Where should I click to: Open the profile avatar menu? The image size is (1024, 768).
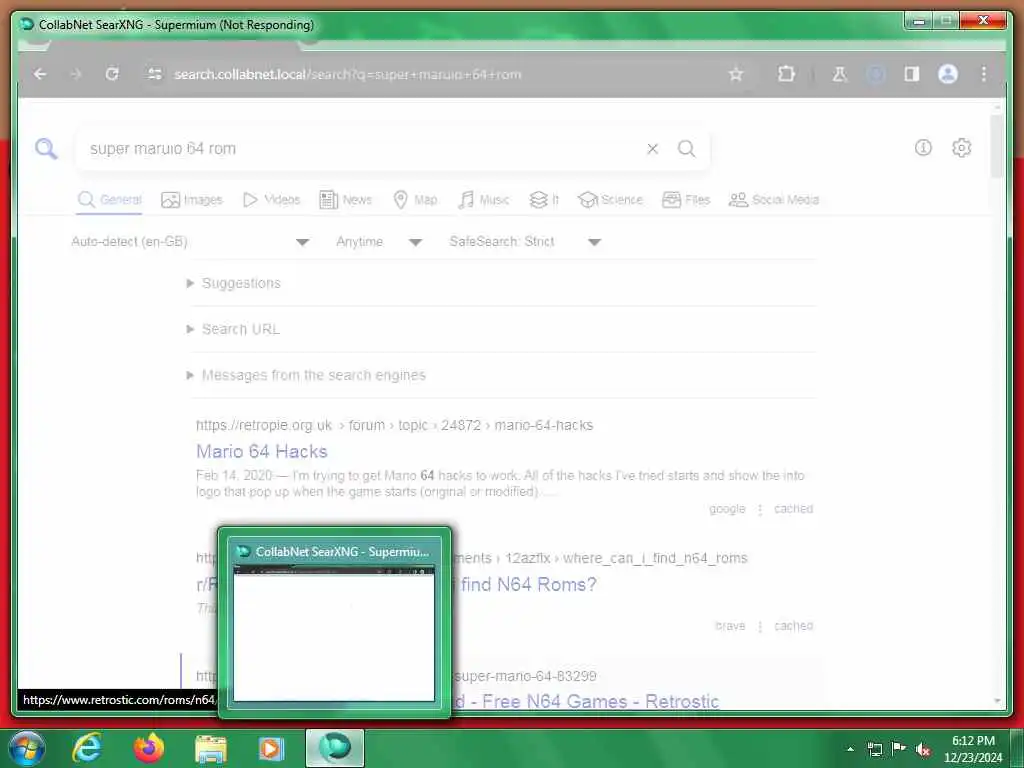(x=948, y=74)
